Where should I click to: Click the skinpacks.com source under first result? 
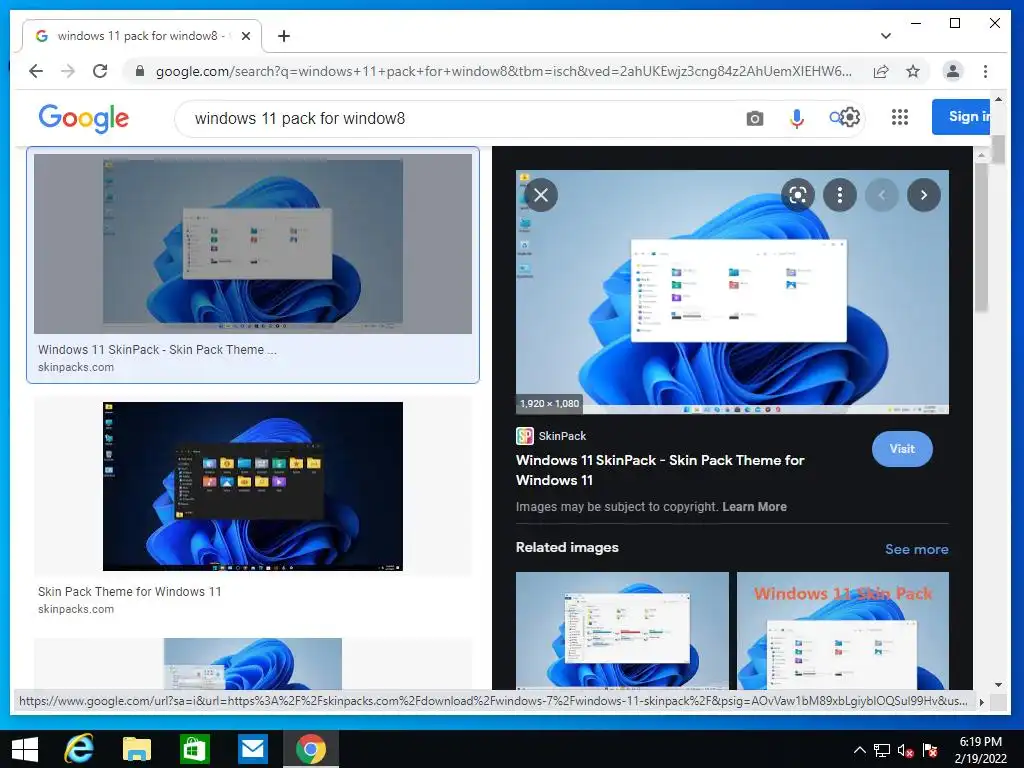(x=76, y=367)
